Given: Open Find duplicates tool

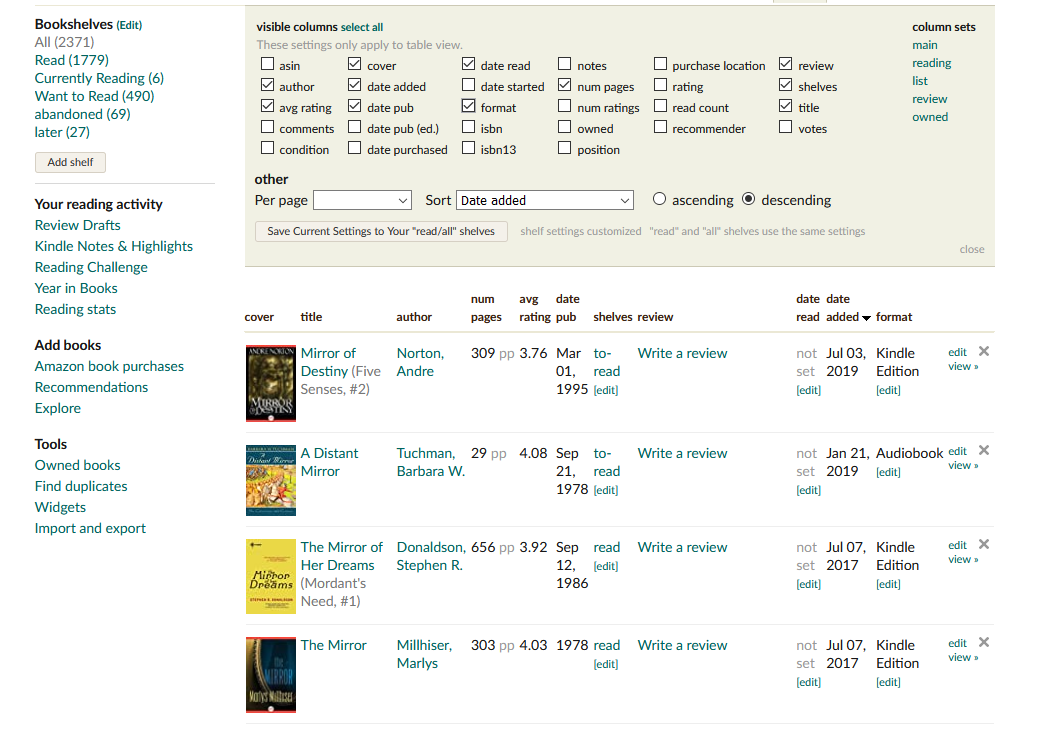Looking at the screenshot, I should click(x=81, y=486).
